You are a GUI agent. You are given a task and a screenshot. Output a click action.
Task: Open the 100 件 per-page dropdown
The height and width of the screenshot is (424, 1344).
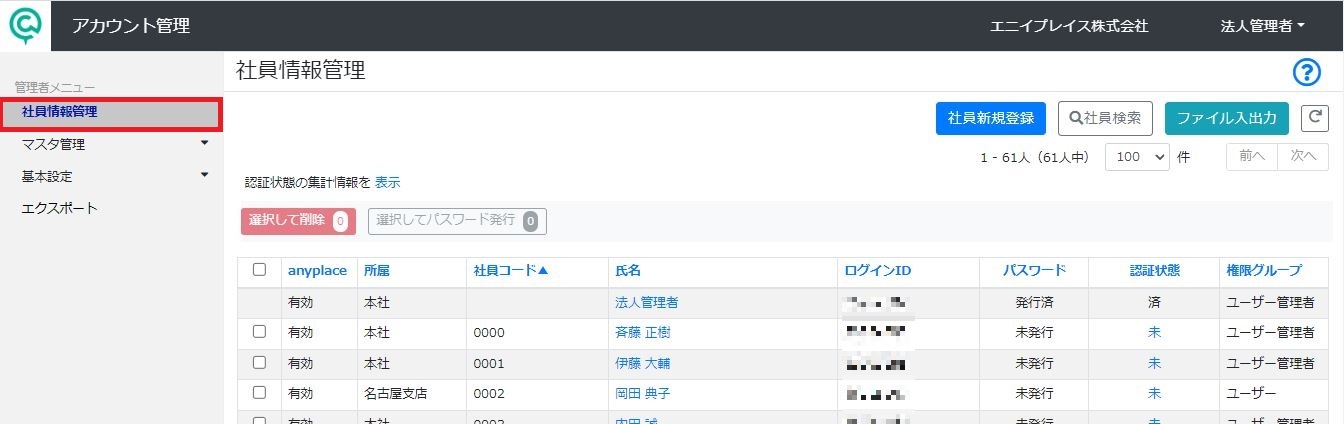pos(1137,157)
